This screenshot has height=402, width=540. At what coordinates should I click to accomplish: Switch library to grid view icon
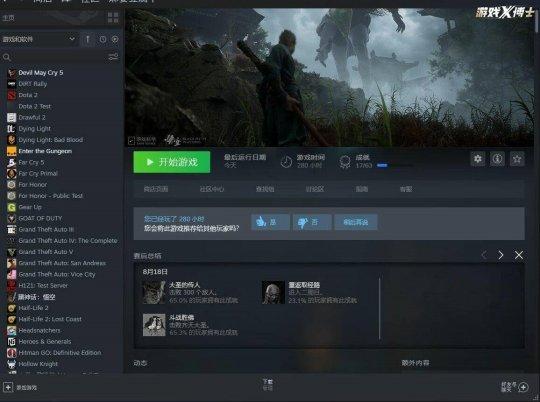113,17
